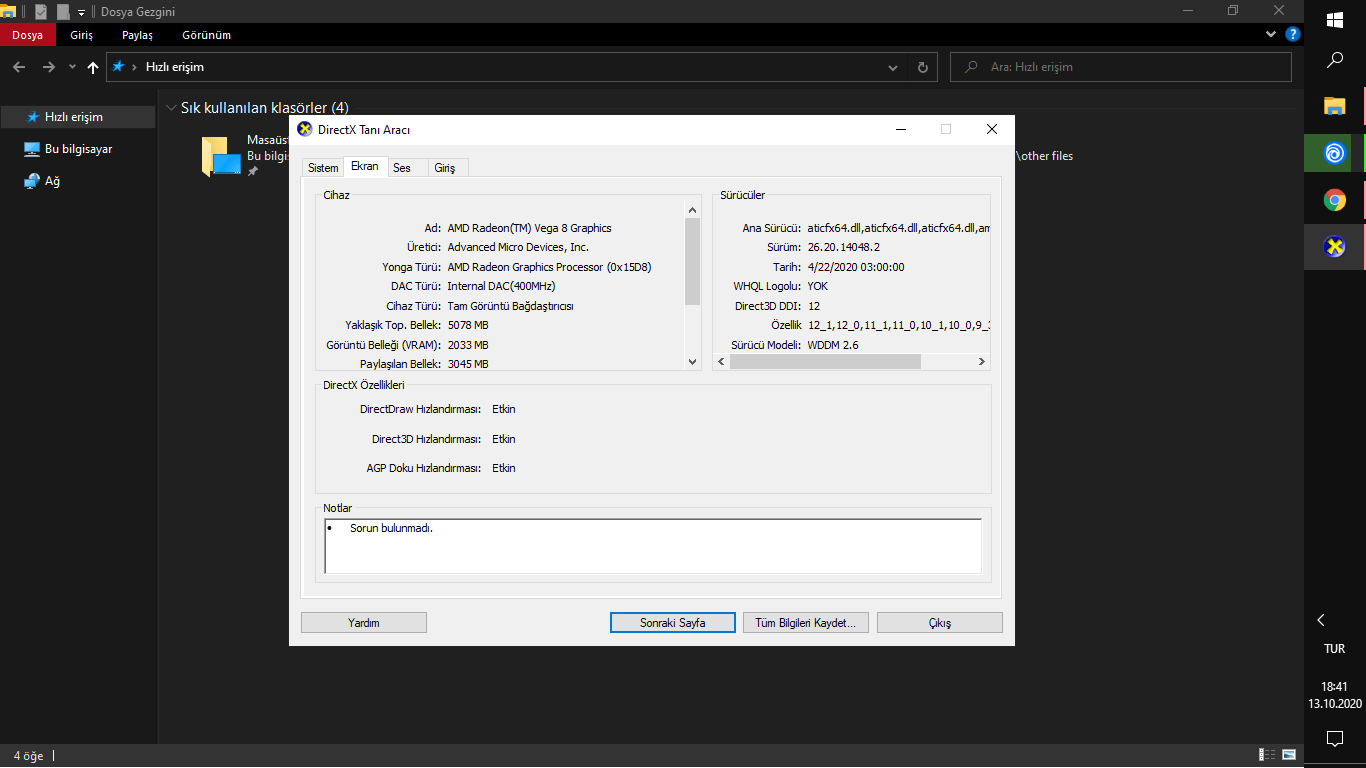Screen dimensions: 1366x768
Task: Click the File Explorer help question mark
Action: 1292,34
